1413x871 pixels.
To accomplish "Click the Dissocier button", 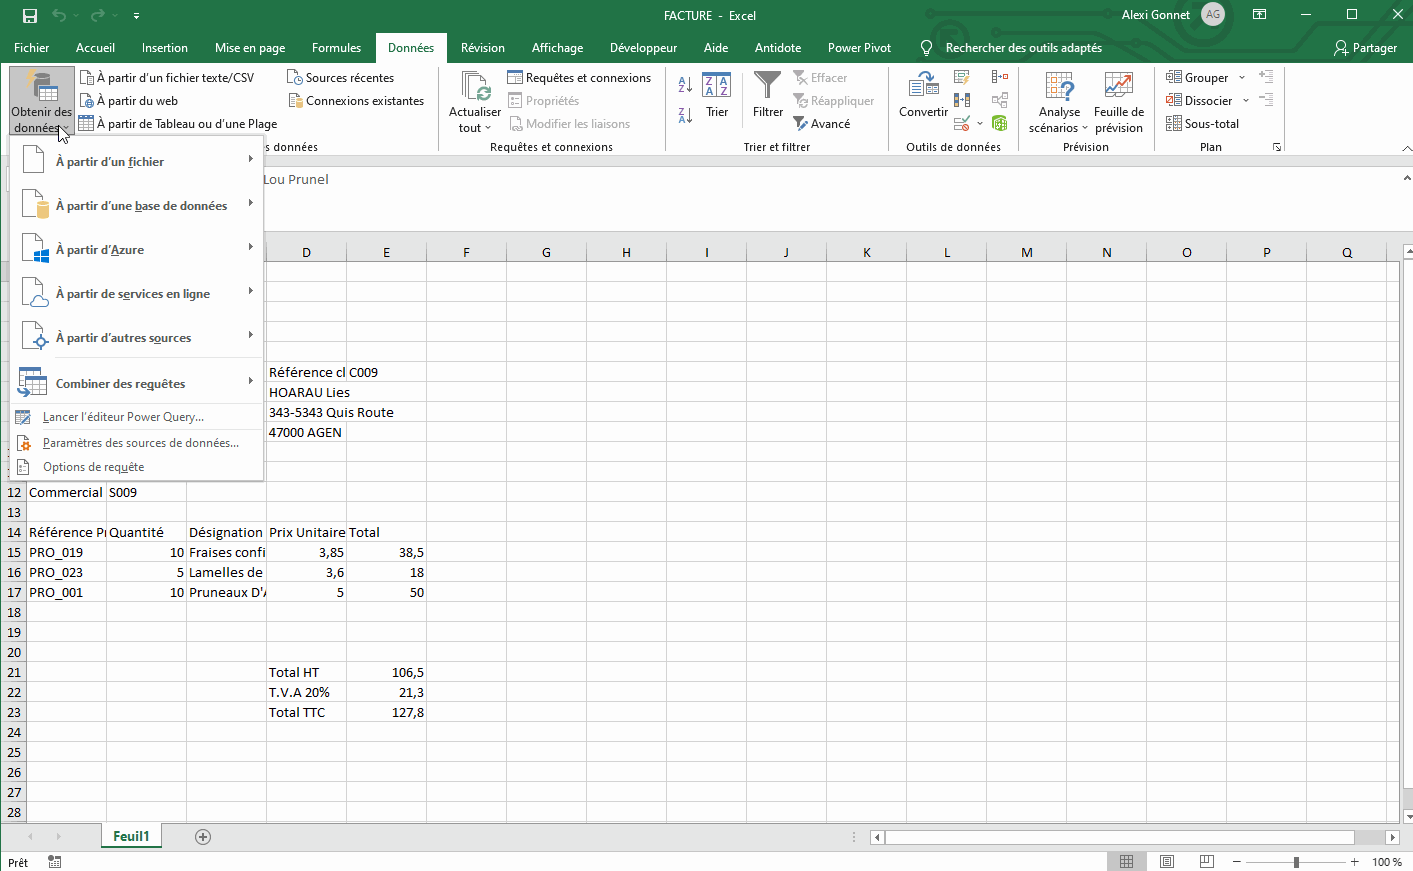I will (x=1200, y=100).
